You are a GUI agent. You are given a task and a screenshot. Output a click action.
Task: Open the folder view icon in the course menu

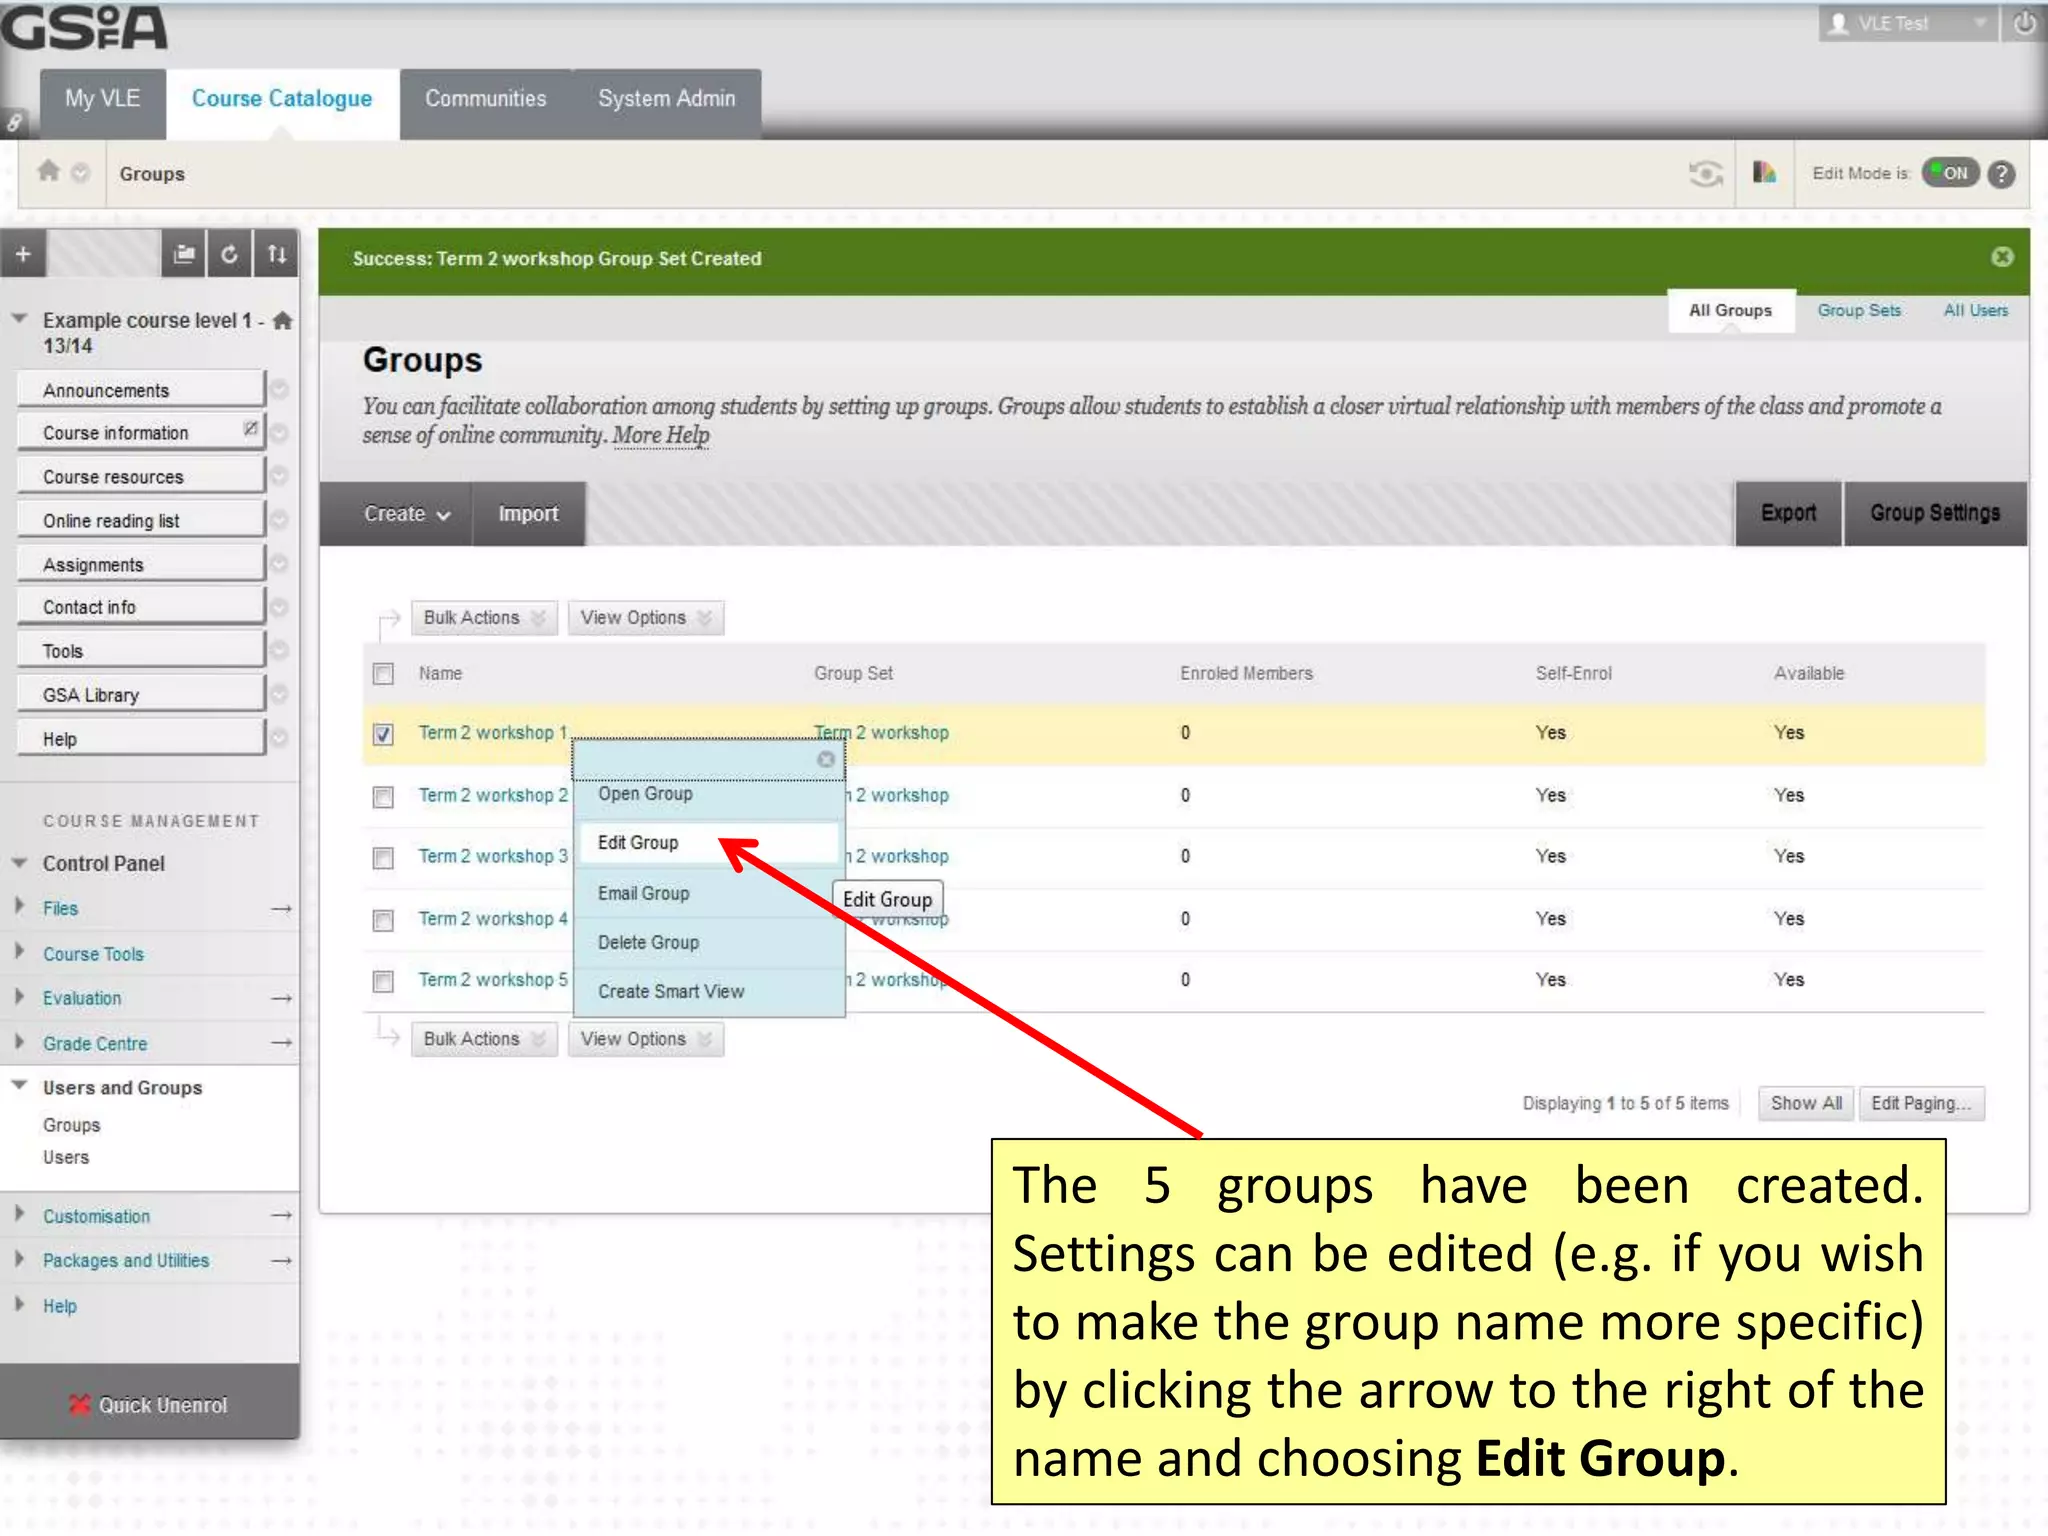click(x=183, y=254)
